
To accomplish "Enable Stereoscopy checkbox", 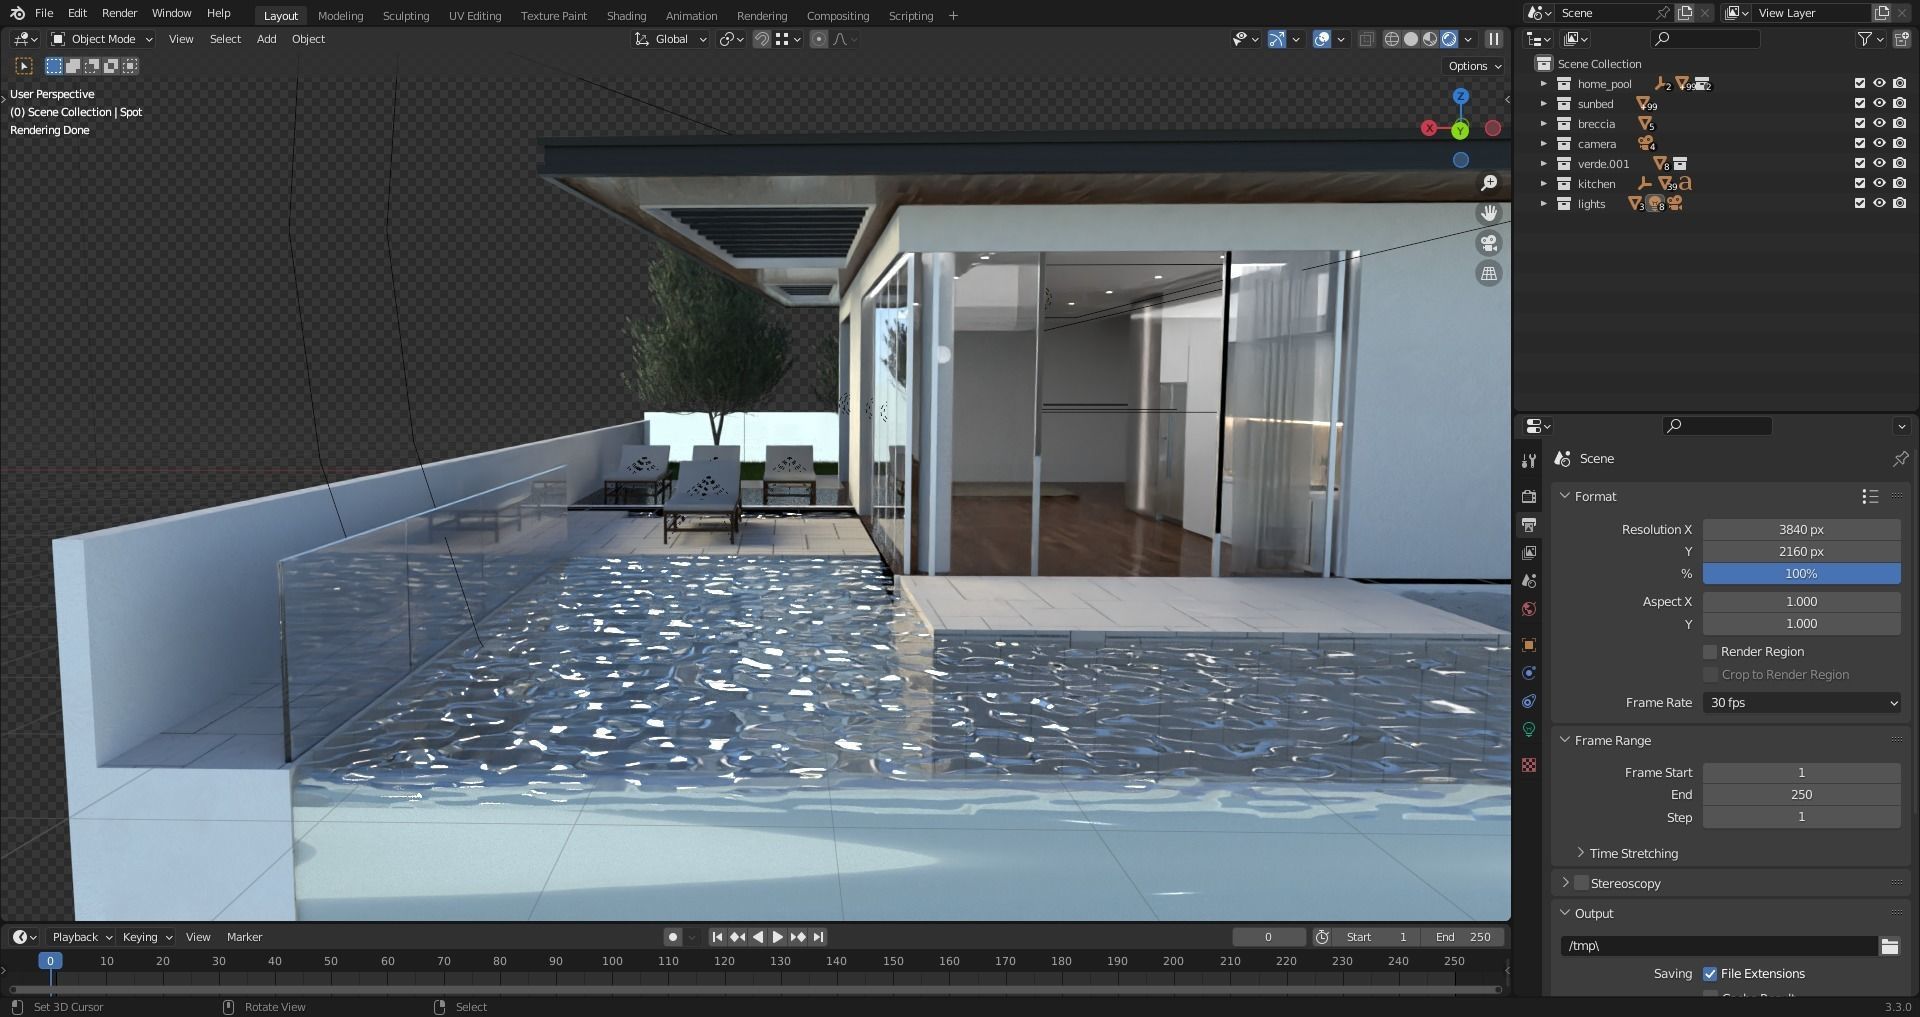I will click(x=1581, y=883).
